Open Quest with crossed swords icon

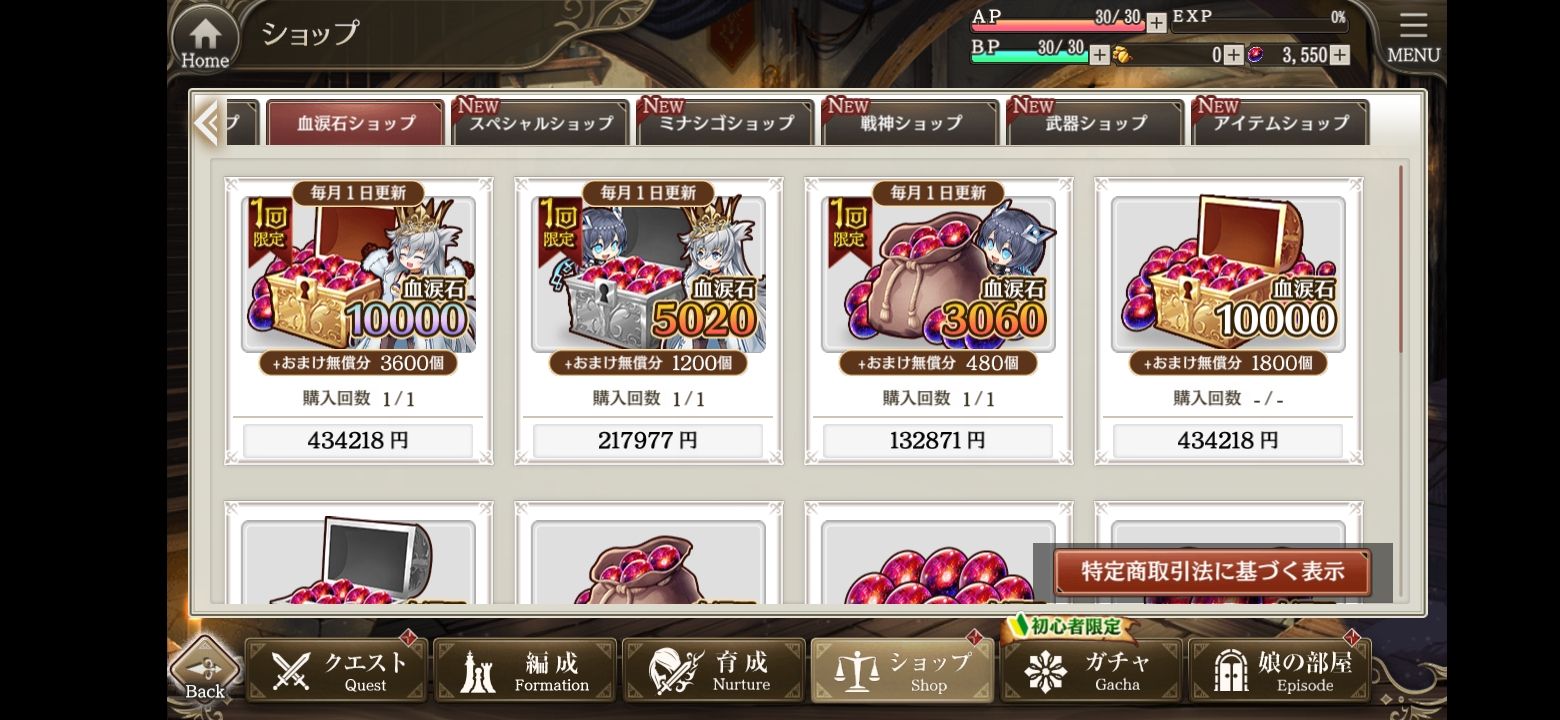coord(337,670)
